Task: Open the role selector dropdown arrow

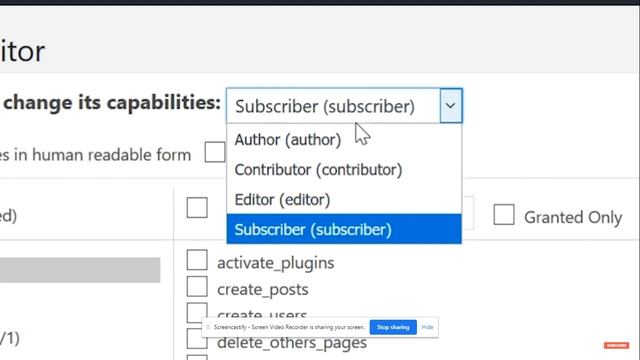Action: click(451, 106)
